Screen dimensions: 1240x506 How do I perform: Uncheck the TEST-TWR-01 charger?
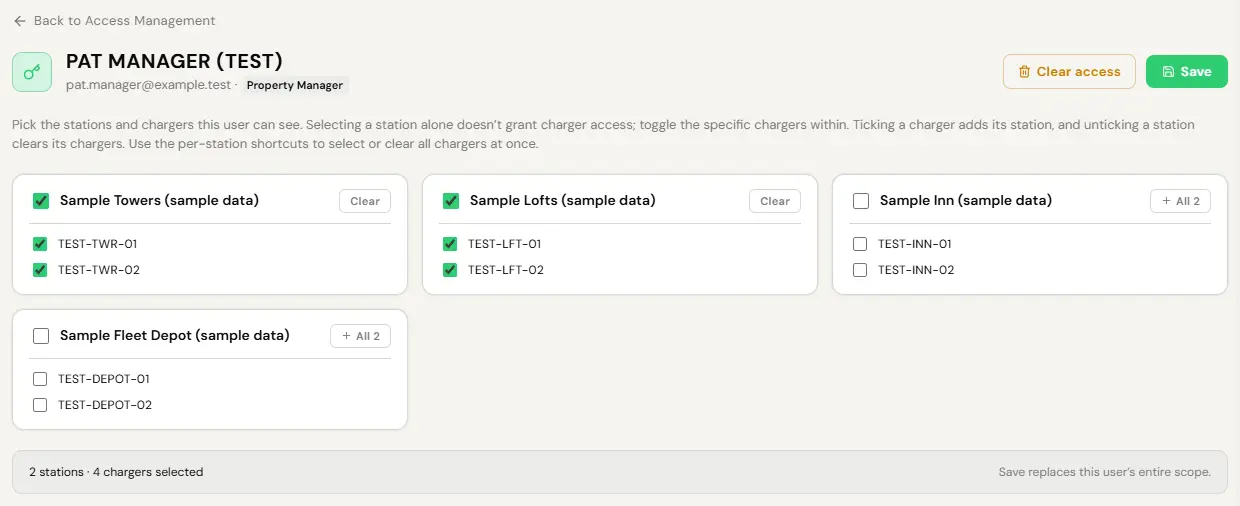(x=40, y=244)
